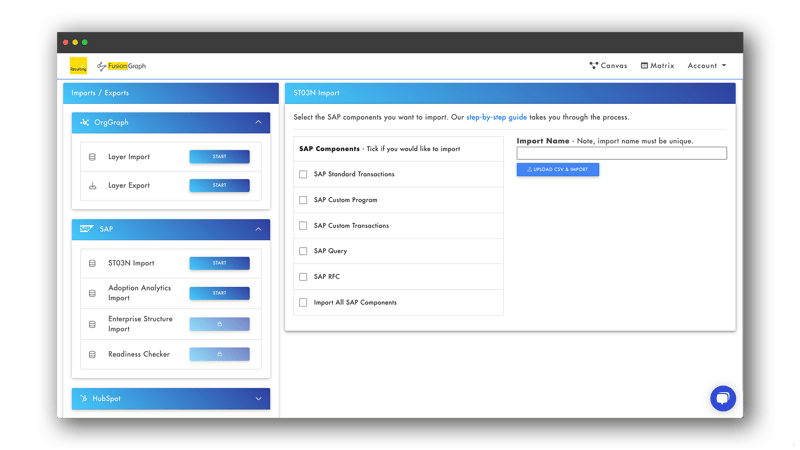Click the SAP Query label
Viewport: 800px width, 450px height.
[x=330, y=251]
